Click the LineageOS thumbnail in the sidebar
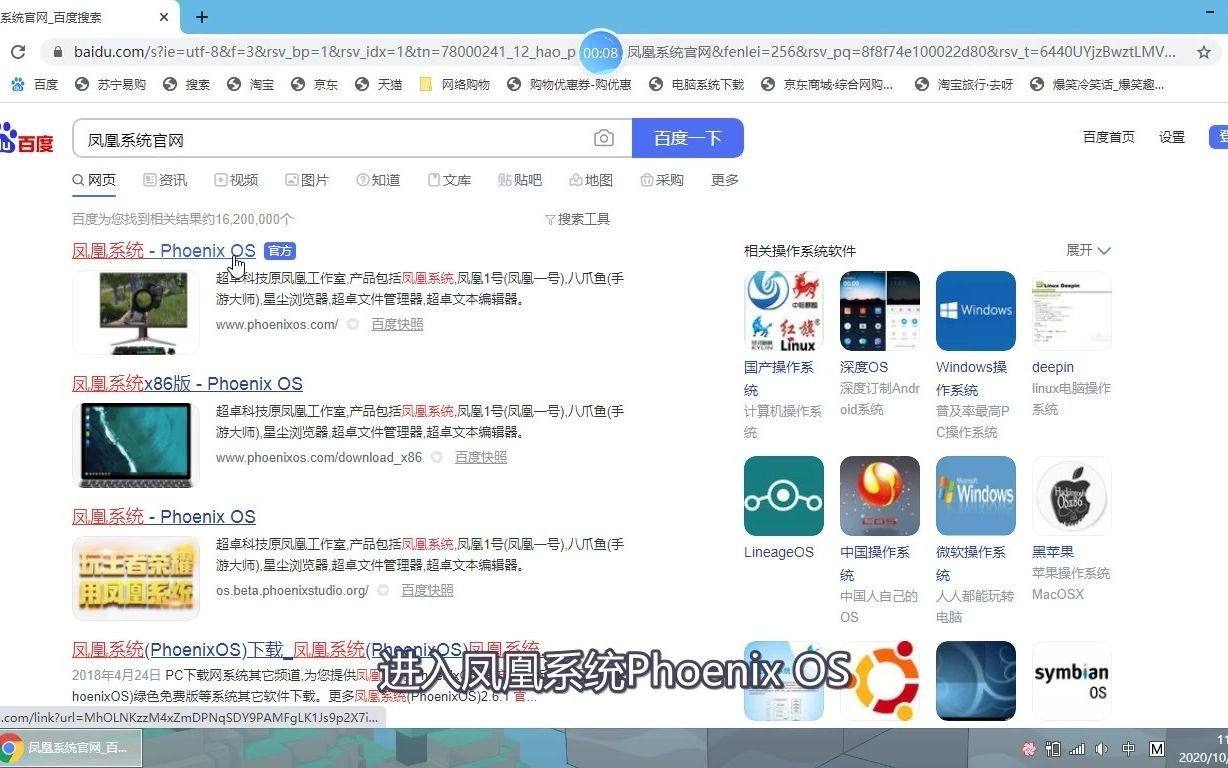 (x=783, y=495)
